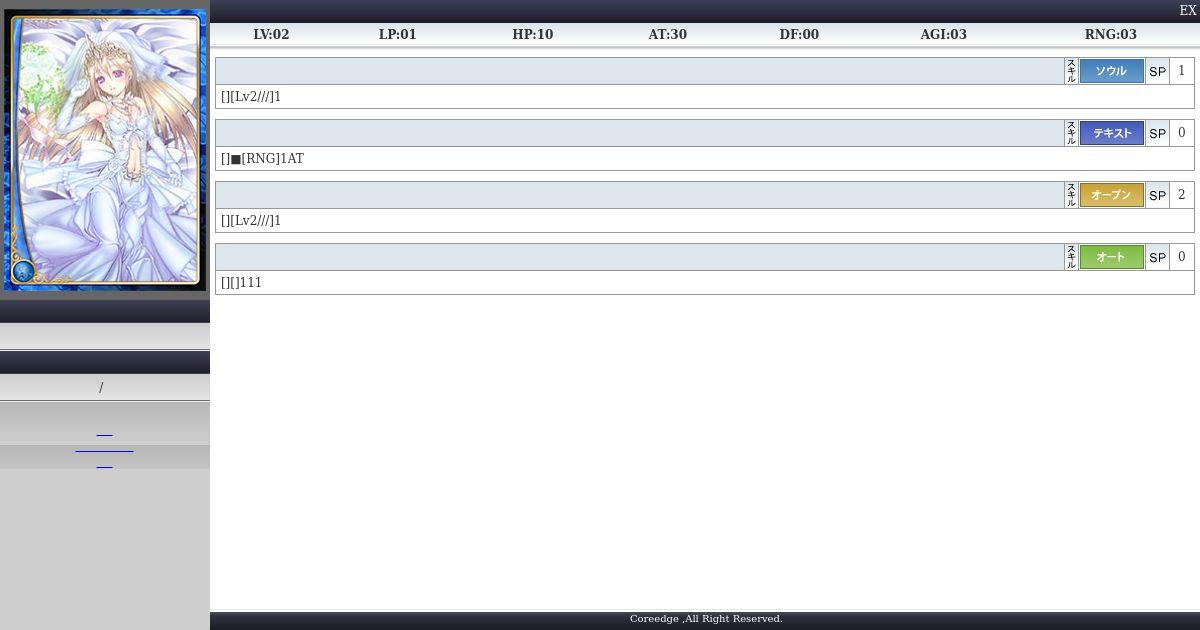Click the スキル label beside テキスト badge
Viewport: 1200px width, 630px height.
tap(1071, 133)
